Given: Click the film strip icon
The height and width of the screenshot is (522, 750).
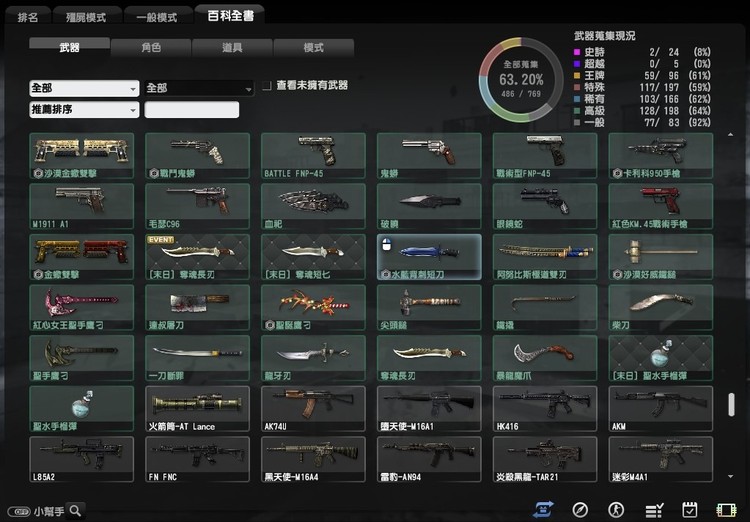Looking at the screenshot, I should (x=726, y=511).
